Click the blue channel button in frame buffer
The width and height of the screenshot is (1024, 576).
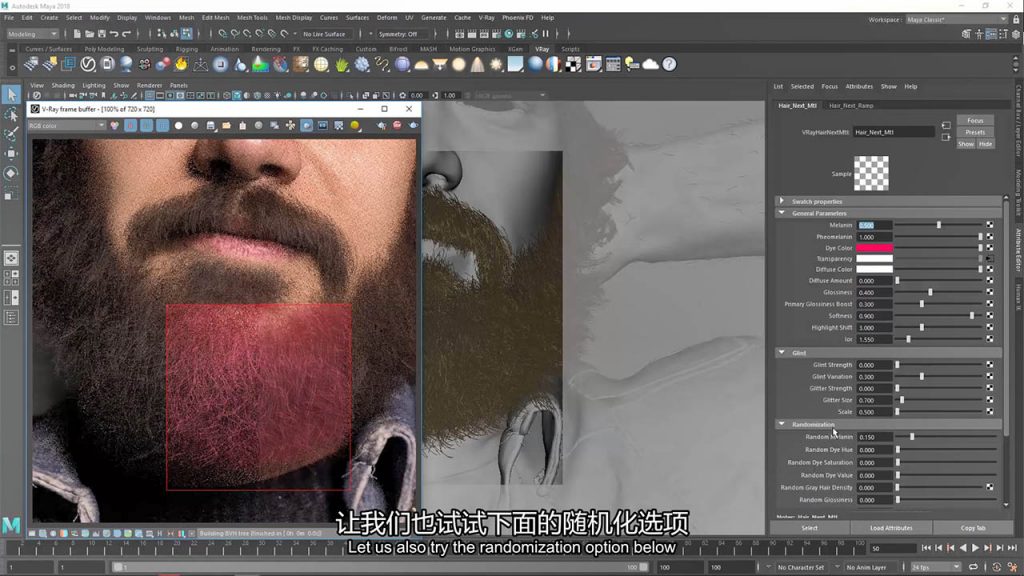point(162,125)
